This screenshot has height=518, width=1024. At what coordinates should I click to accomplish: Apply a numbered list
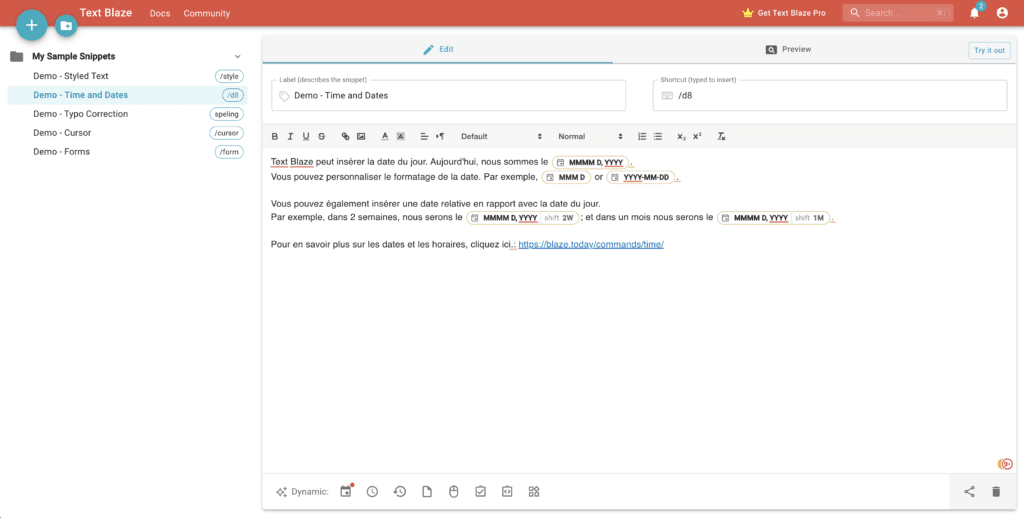(642, 137)
